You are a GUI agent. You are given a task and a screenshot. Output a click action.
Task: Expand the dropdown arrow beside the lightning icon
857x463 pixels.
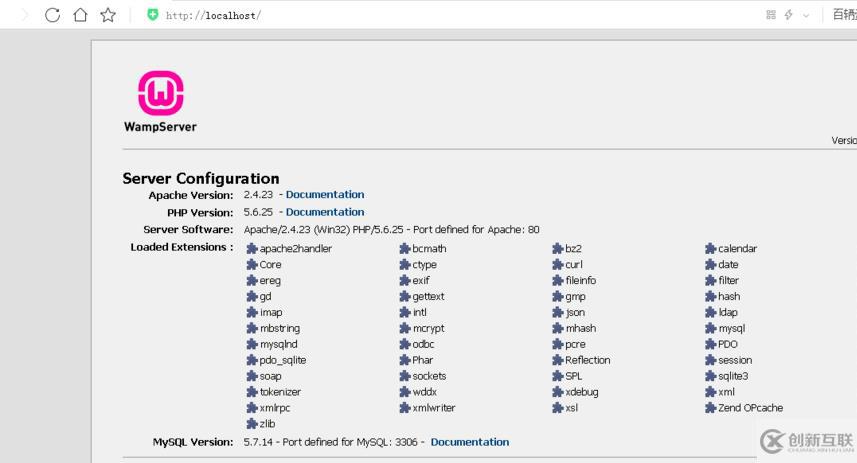click(x=806, y=15)
